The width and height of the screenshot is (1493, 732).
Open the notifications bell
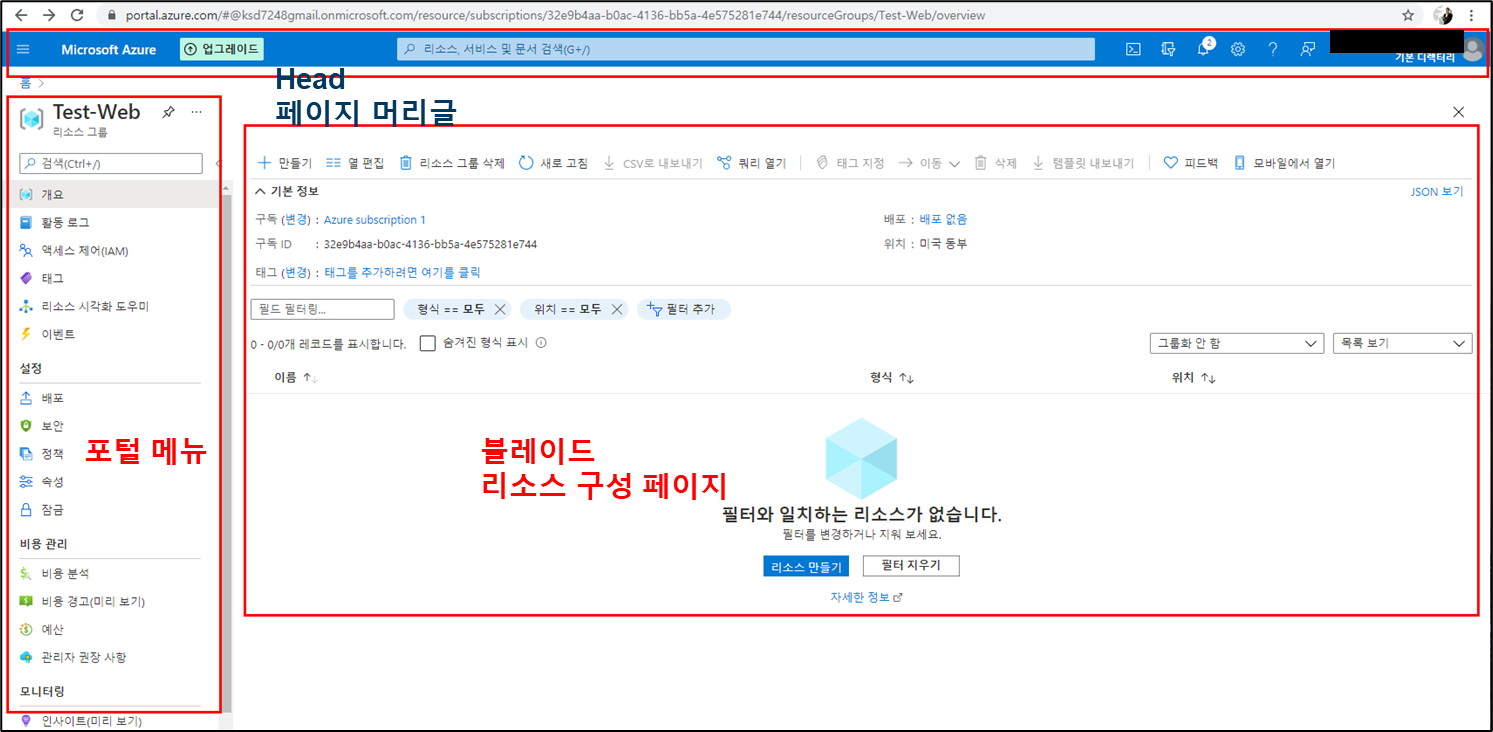1203,49
